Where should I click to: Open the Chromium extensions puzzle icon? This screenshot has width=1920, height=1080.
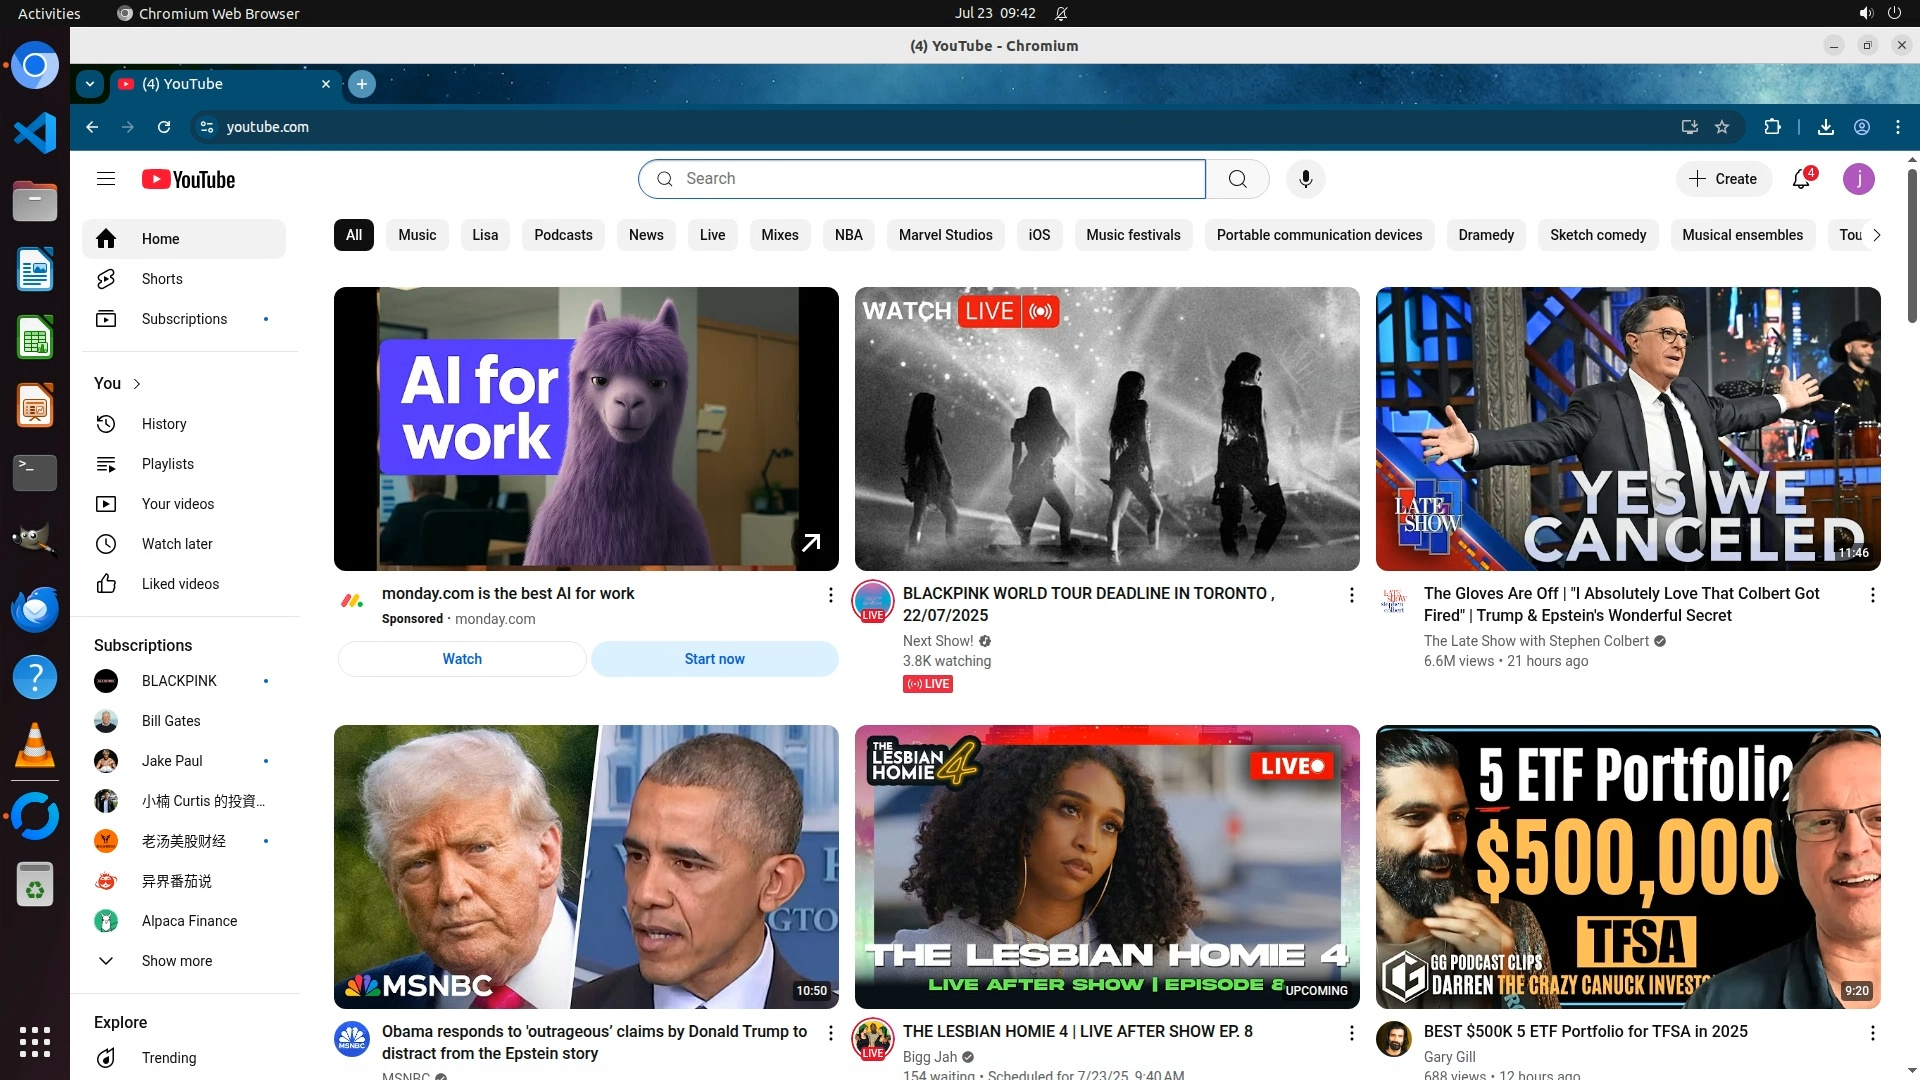tap(1772, 127)
